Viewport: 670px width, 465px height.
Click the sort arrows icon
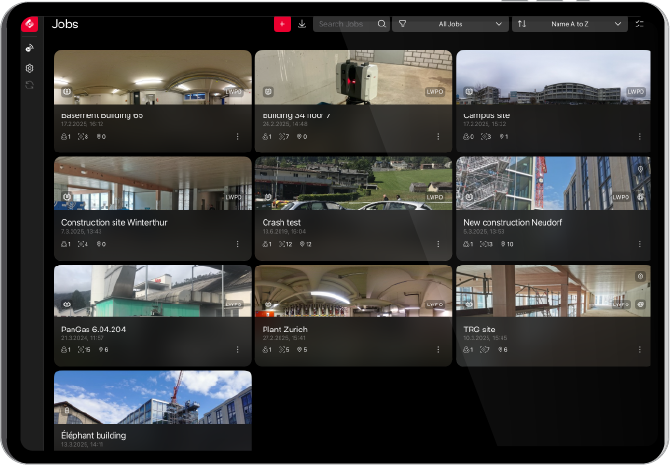click(x=522, y=24)
